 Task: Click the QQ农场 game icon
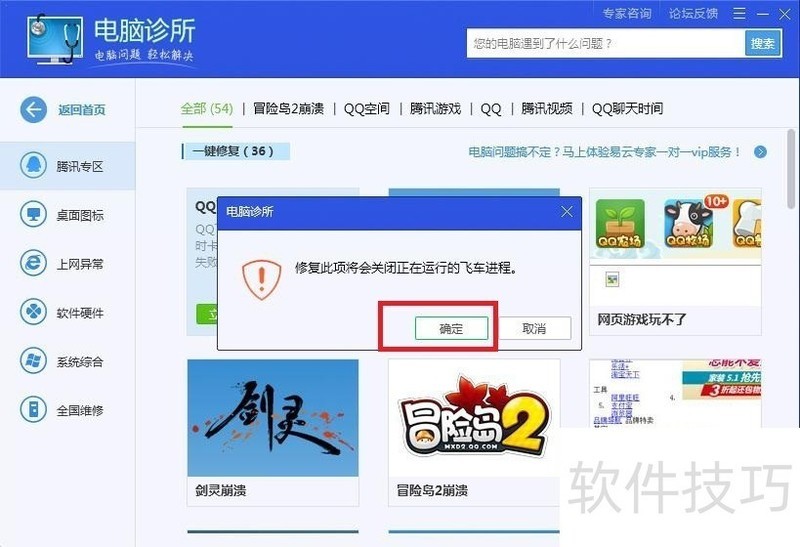coord(620,224)
